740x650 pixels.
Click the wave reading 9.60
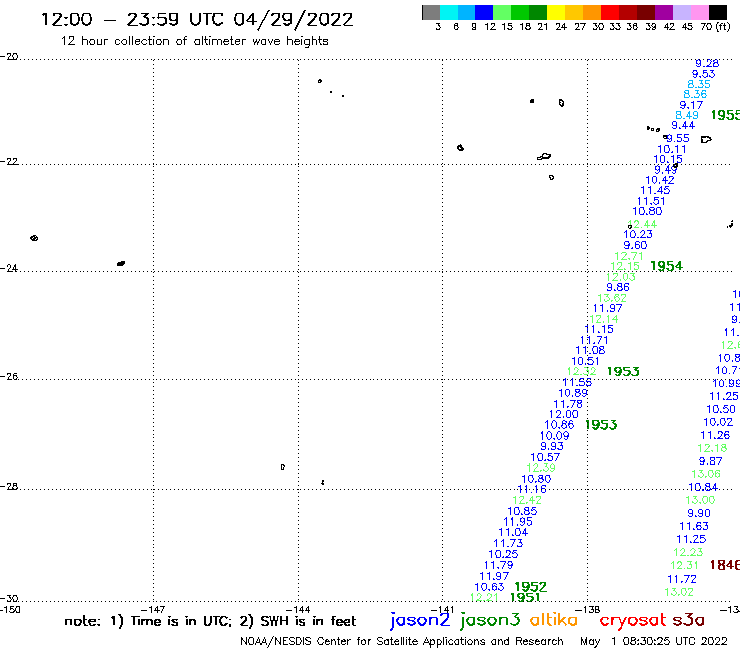pyautogui.click(x=635, y=245)
